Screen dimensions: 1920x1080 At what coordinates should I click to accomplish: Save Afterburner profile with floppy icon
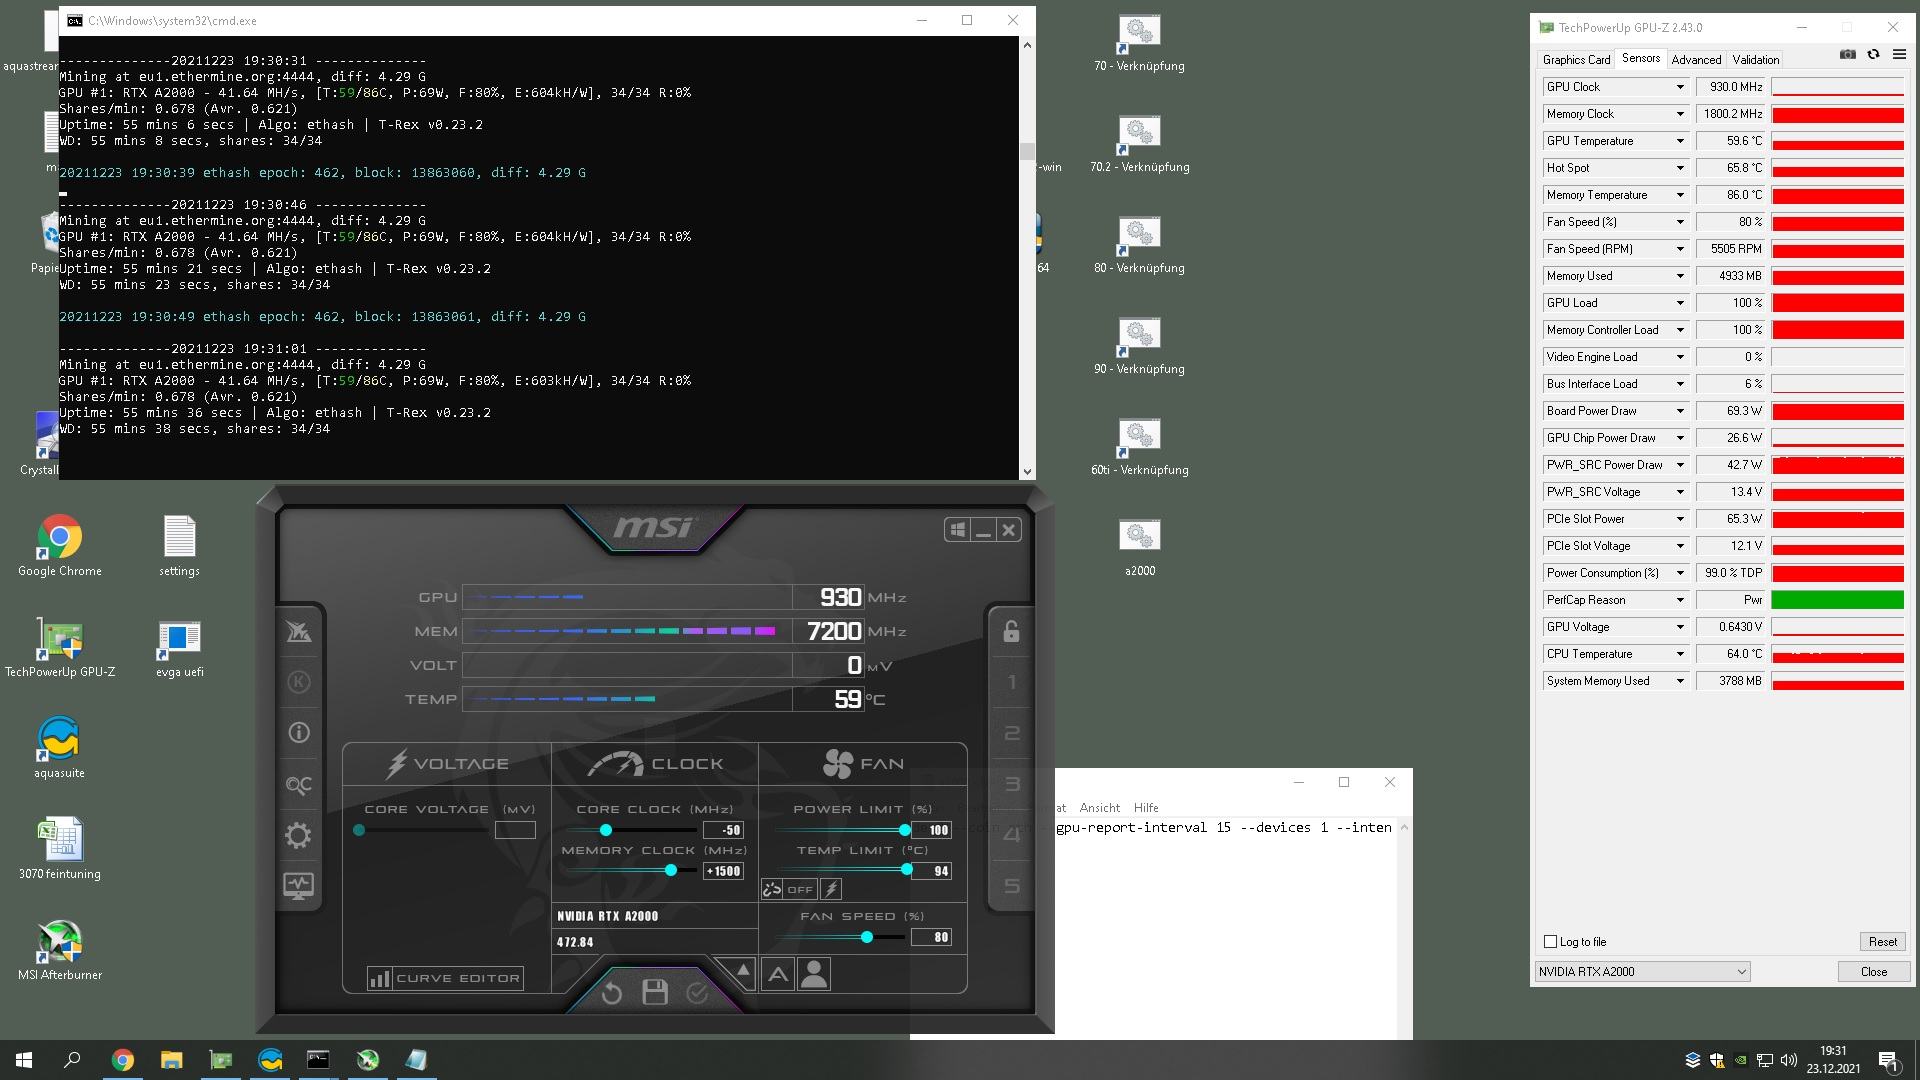click(x=655, y=992)
